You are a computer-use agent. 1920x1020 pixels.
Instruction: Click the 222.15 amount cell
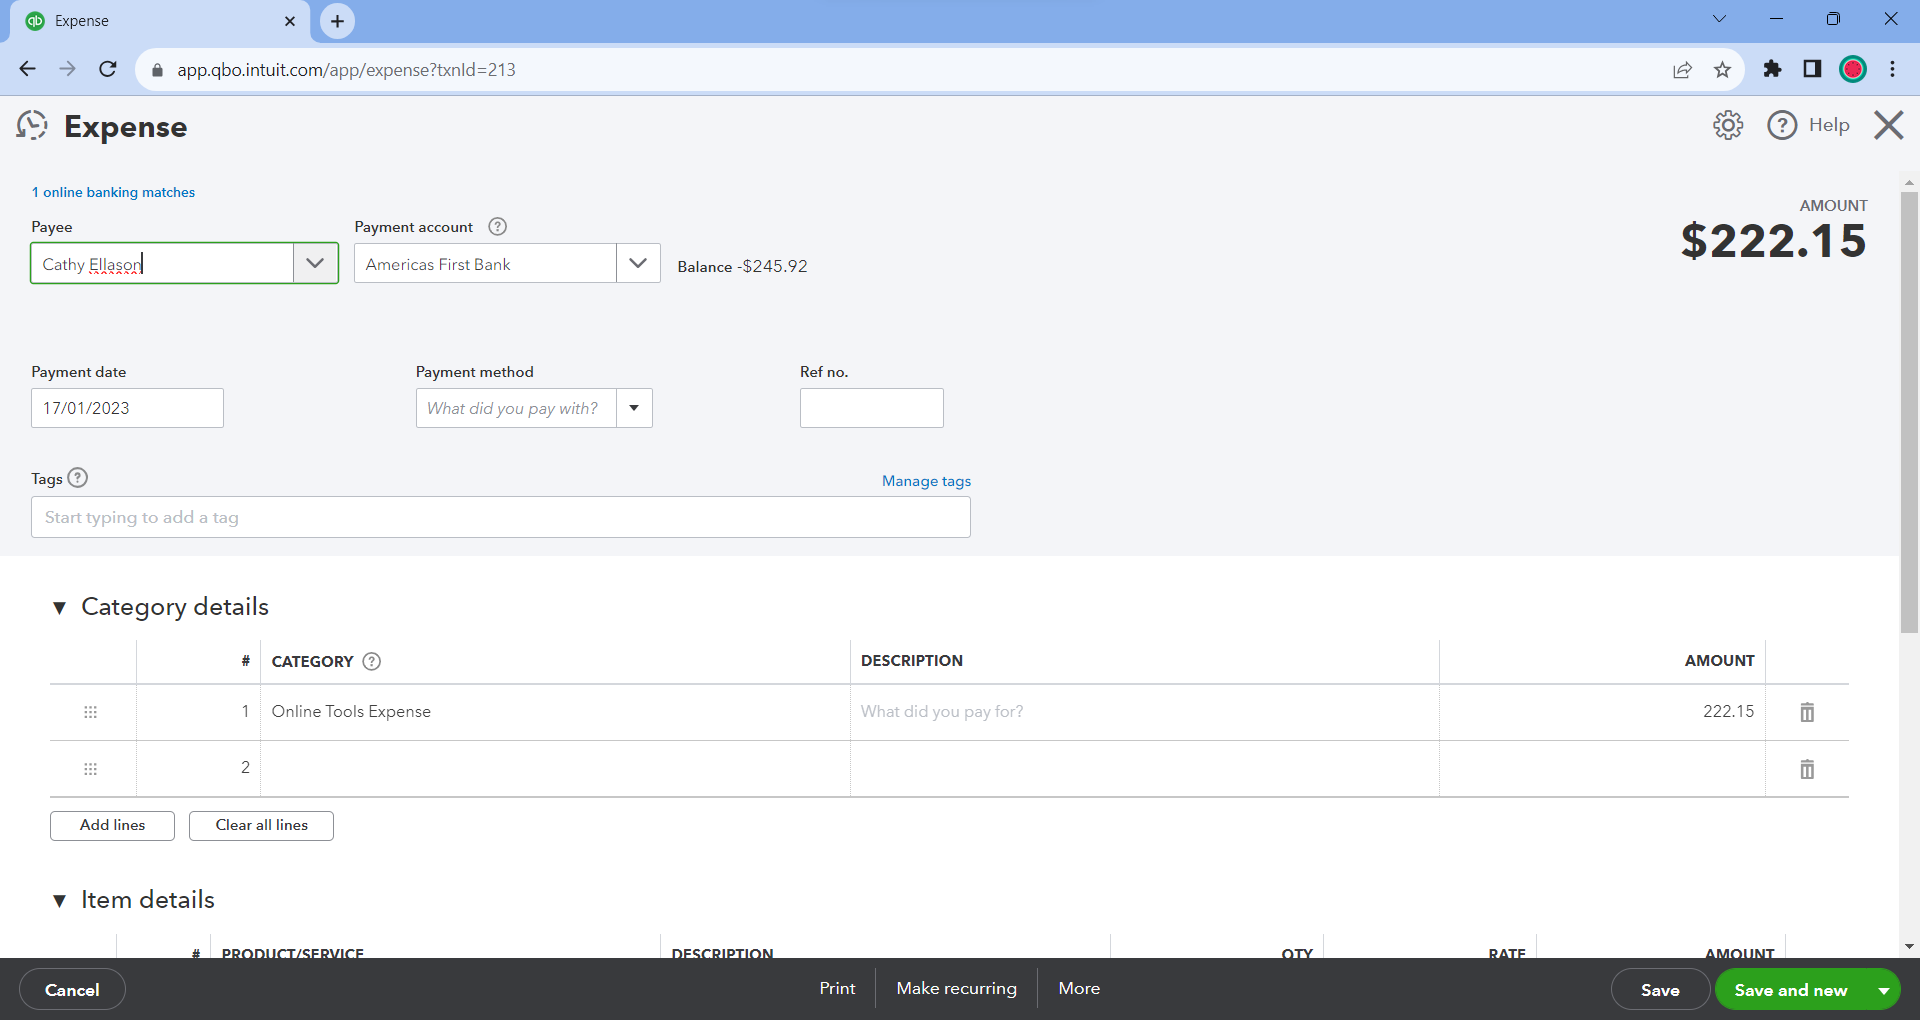click(1602, 712)
